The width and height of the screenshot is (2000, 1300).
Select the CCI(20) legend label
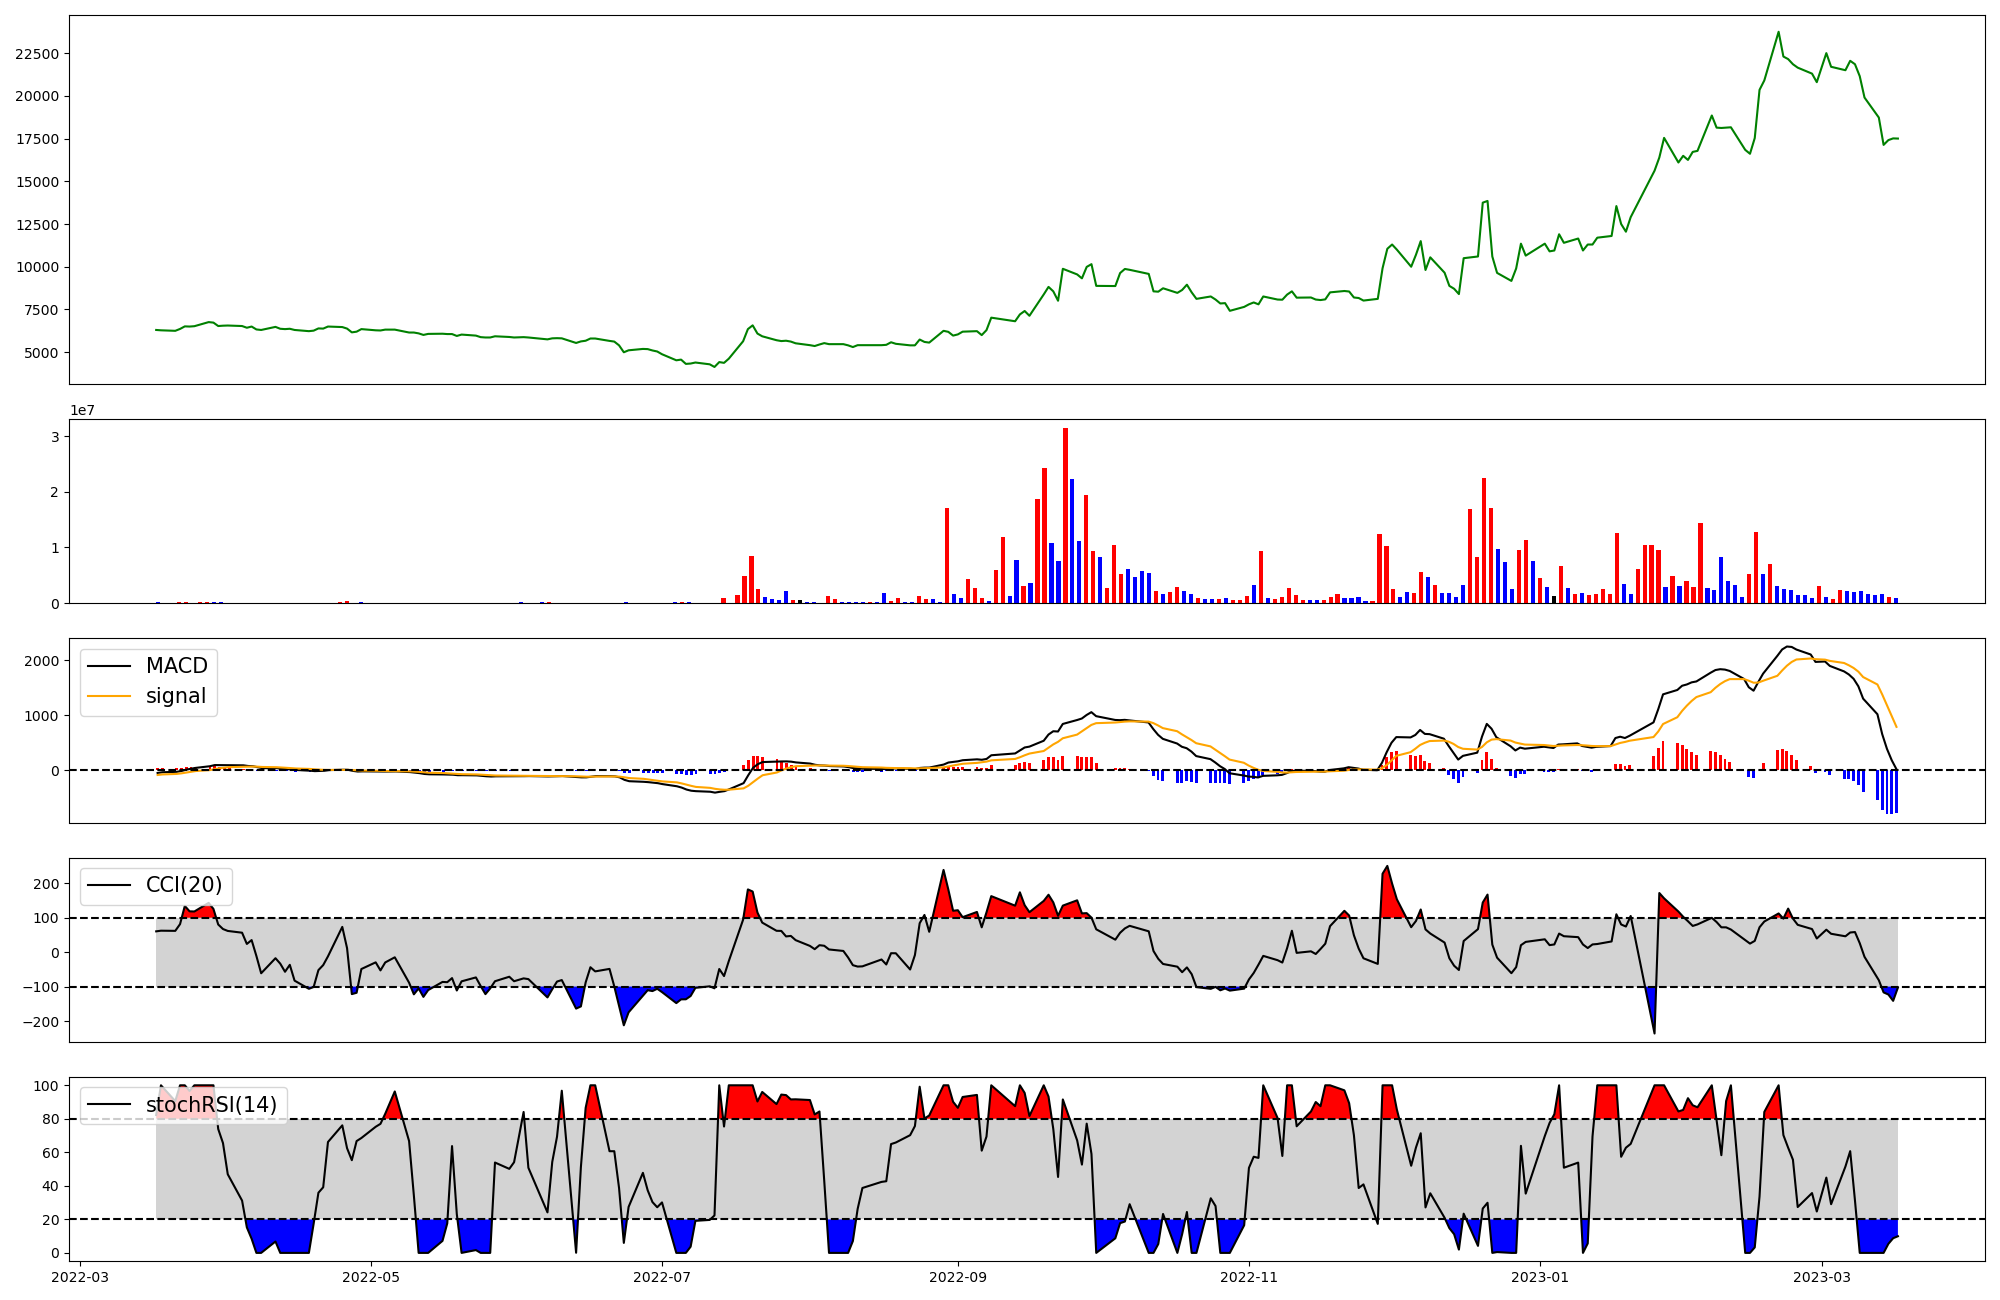tap(184, 885)
